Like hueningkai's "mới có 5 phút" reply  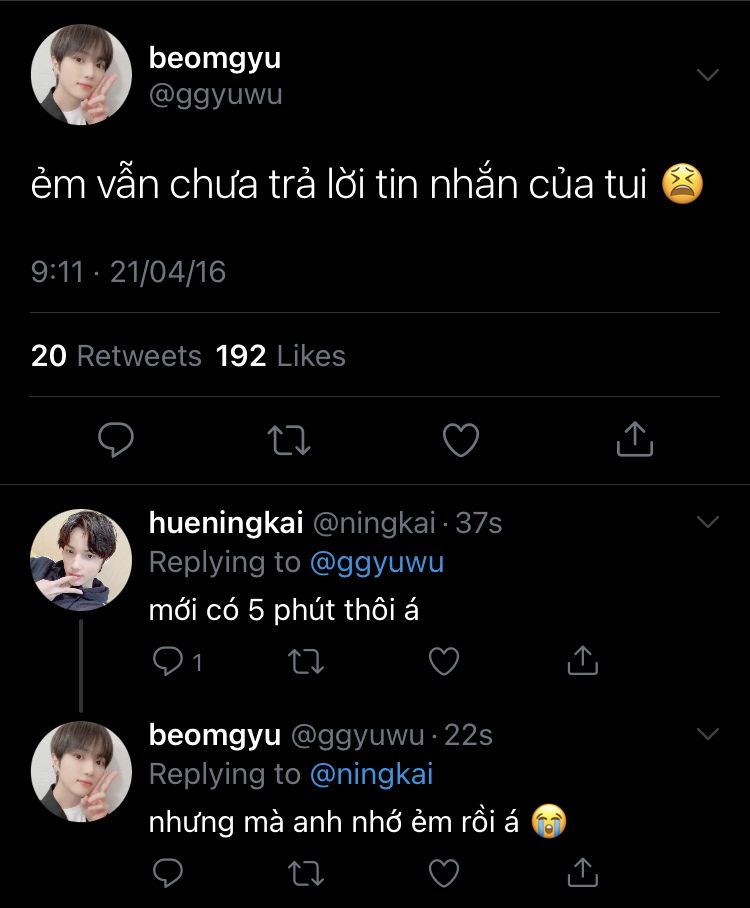443,661
